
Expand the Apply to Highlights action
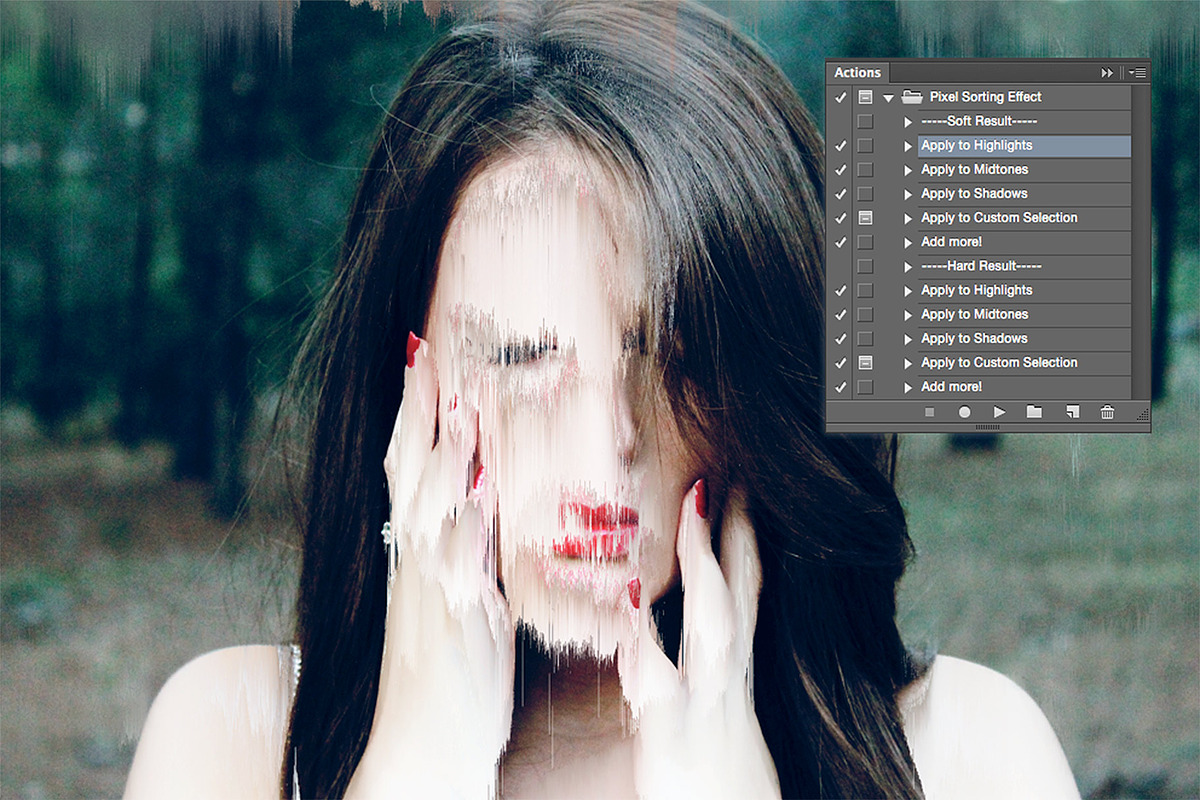pyautogui.click(x=907, y=145)
